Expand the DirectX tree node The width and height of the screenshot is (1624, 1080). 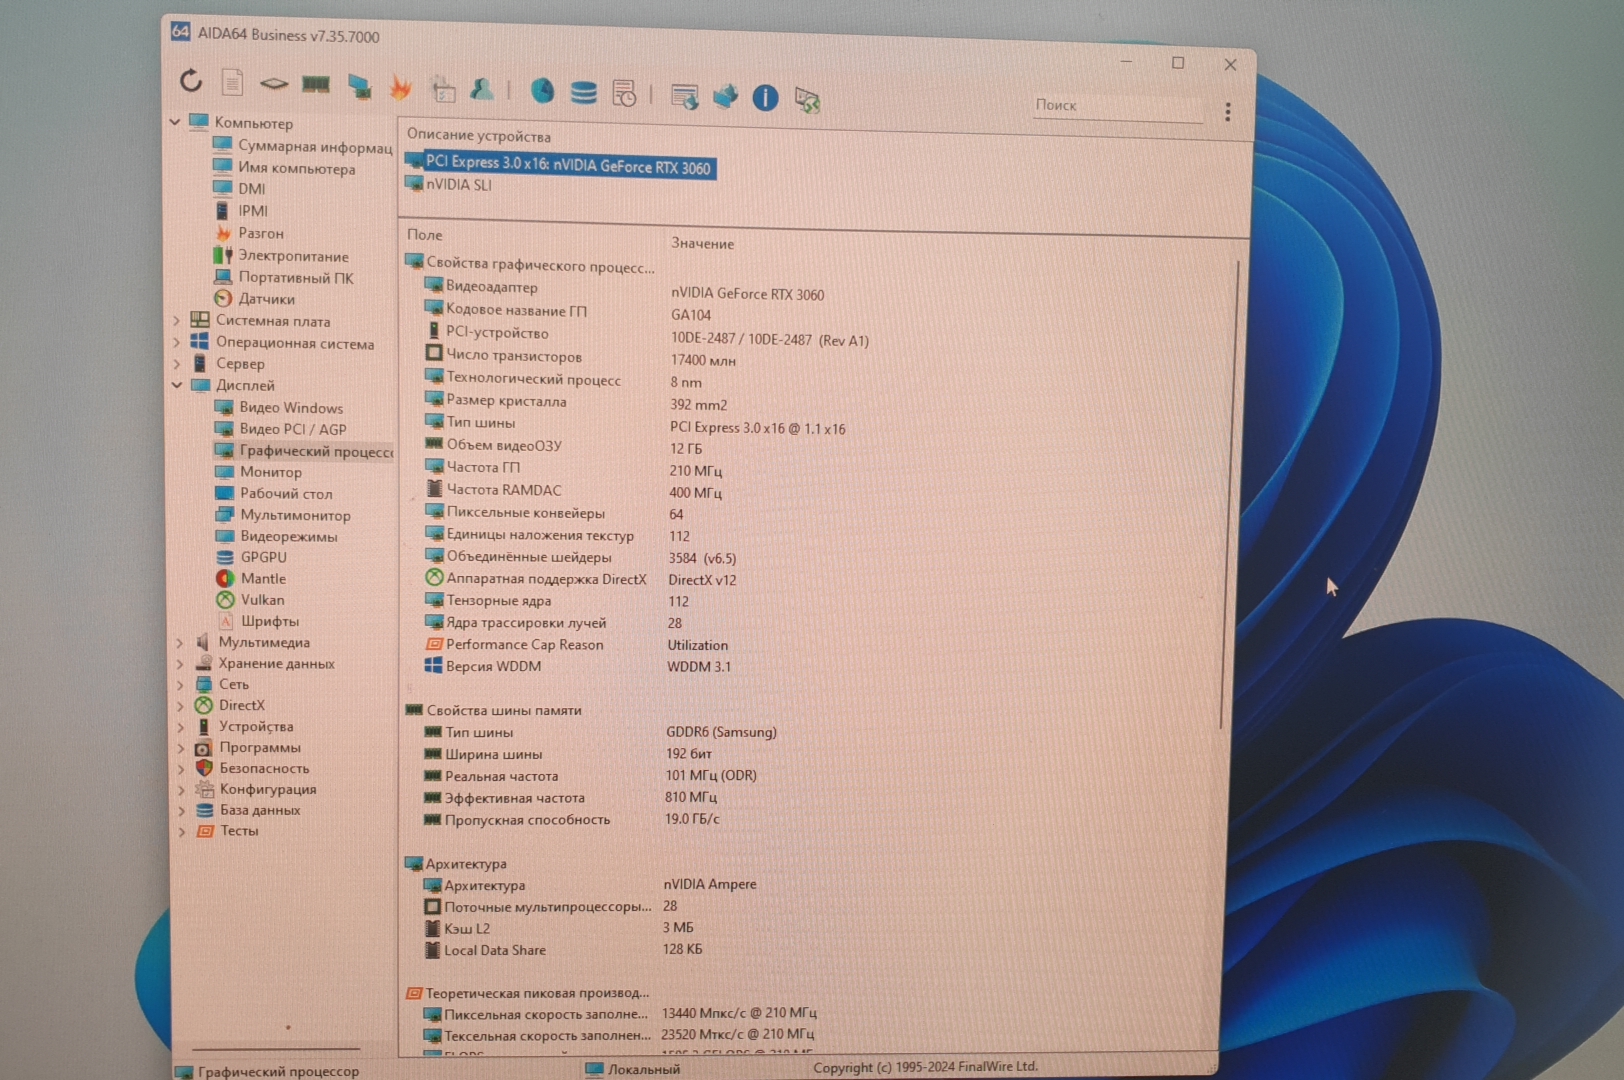(180, 706)
